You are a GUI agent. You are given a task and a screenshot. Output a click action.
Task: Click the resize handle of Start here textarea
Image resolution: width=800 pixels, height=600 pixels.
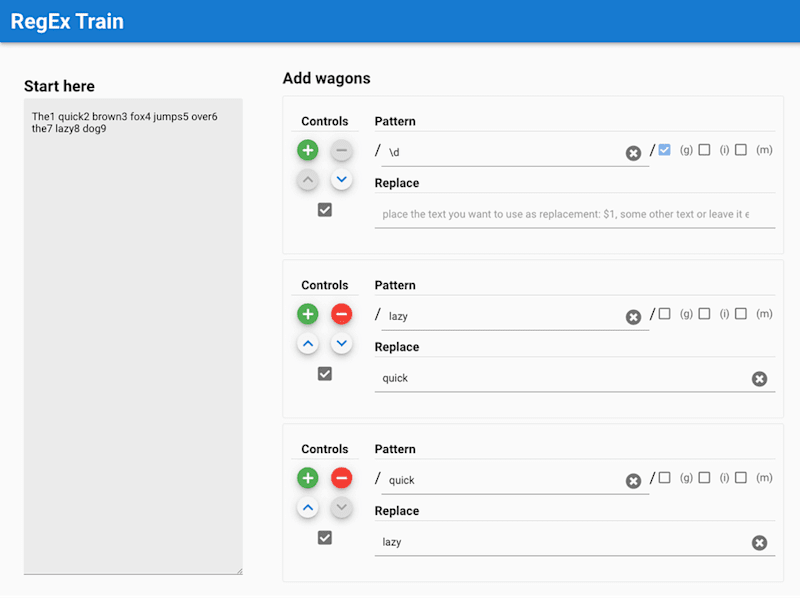tap(239, 571)
